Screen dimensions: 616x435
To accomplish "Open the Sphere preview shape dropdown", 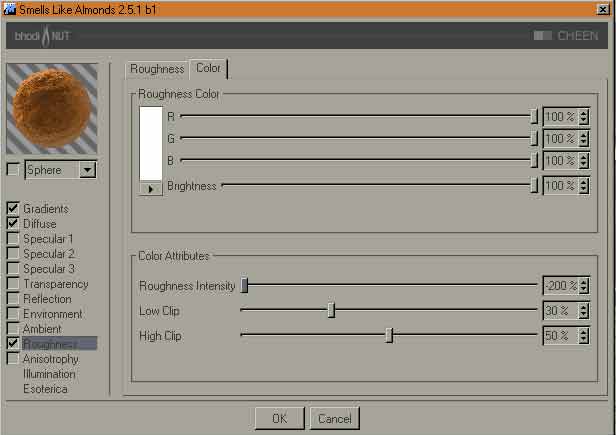I will coord(87,170).
